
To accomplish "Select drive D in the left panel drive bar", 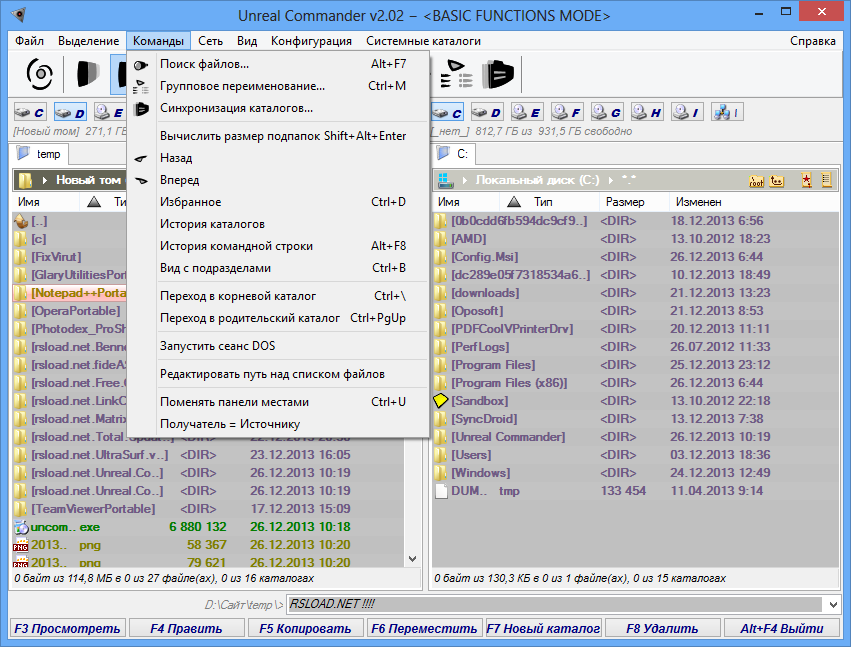I will point(70,112).
